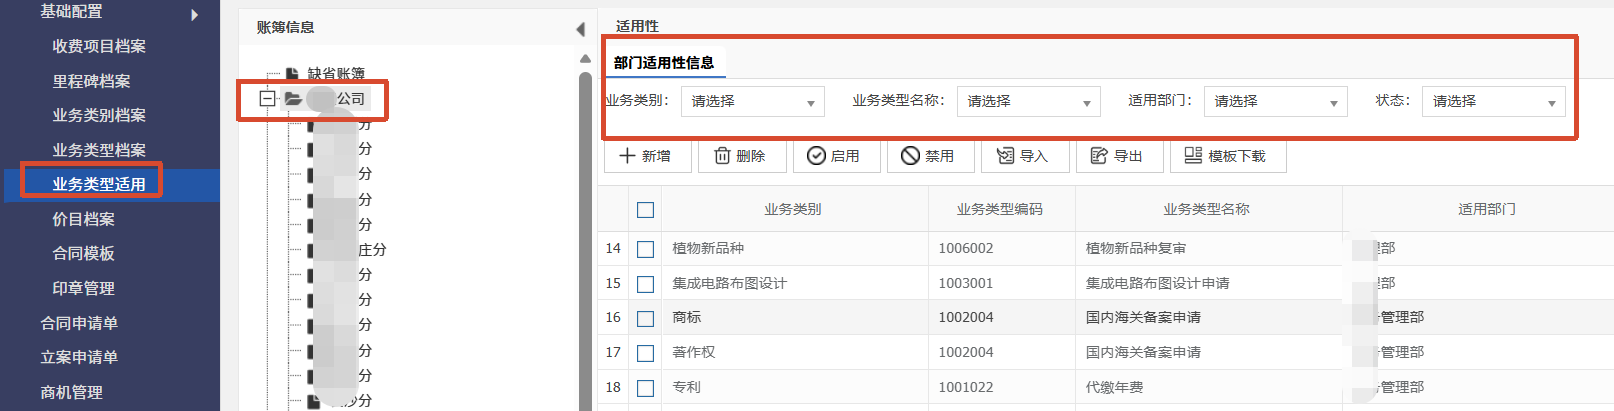Viewport: 1614px width, 411px height.
Task: Collapse the 账簿信息 panel with left arrow
Action: 580,29
